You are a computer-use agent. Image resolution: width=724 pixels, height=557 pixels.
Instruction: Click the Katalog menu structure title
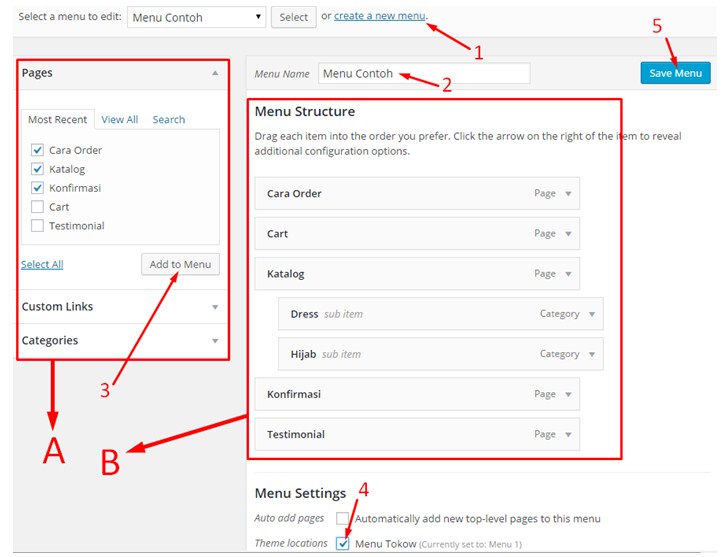pyautogui.click(x=285, y=274)
